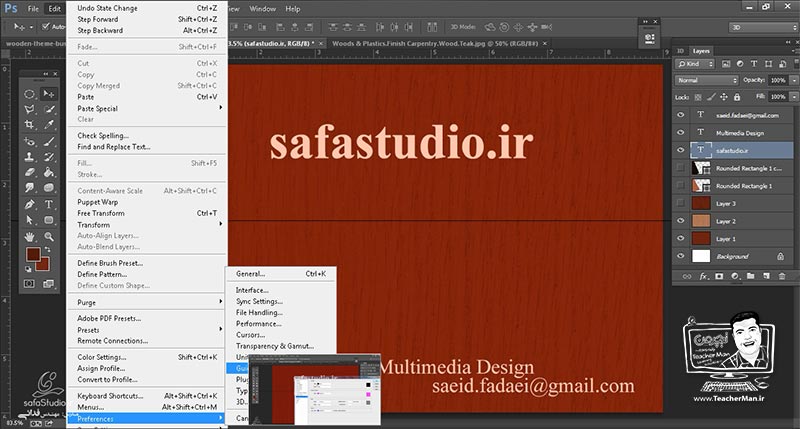Choose Step Backward from Edit menu

coord(147,30)
